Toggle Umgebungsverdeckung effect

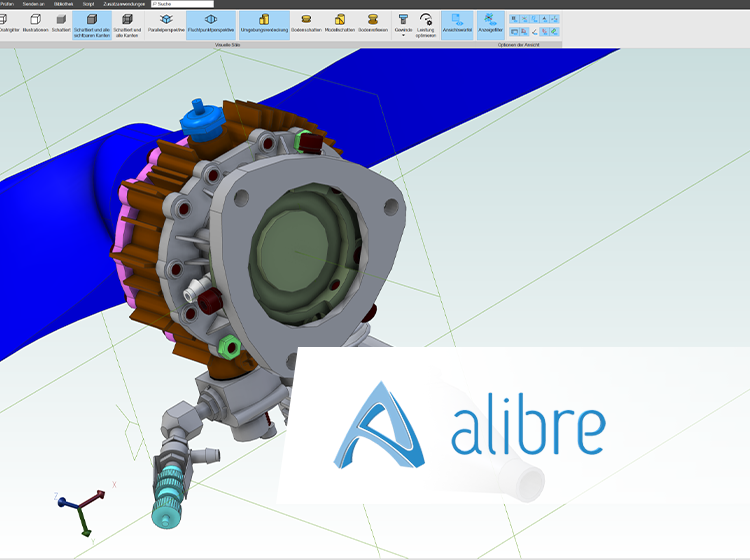(x=264, y=23)
